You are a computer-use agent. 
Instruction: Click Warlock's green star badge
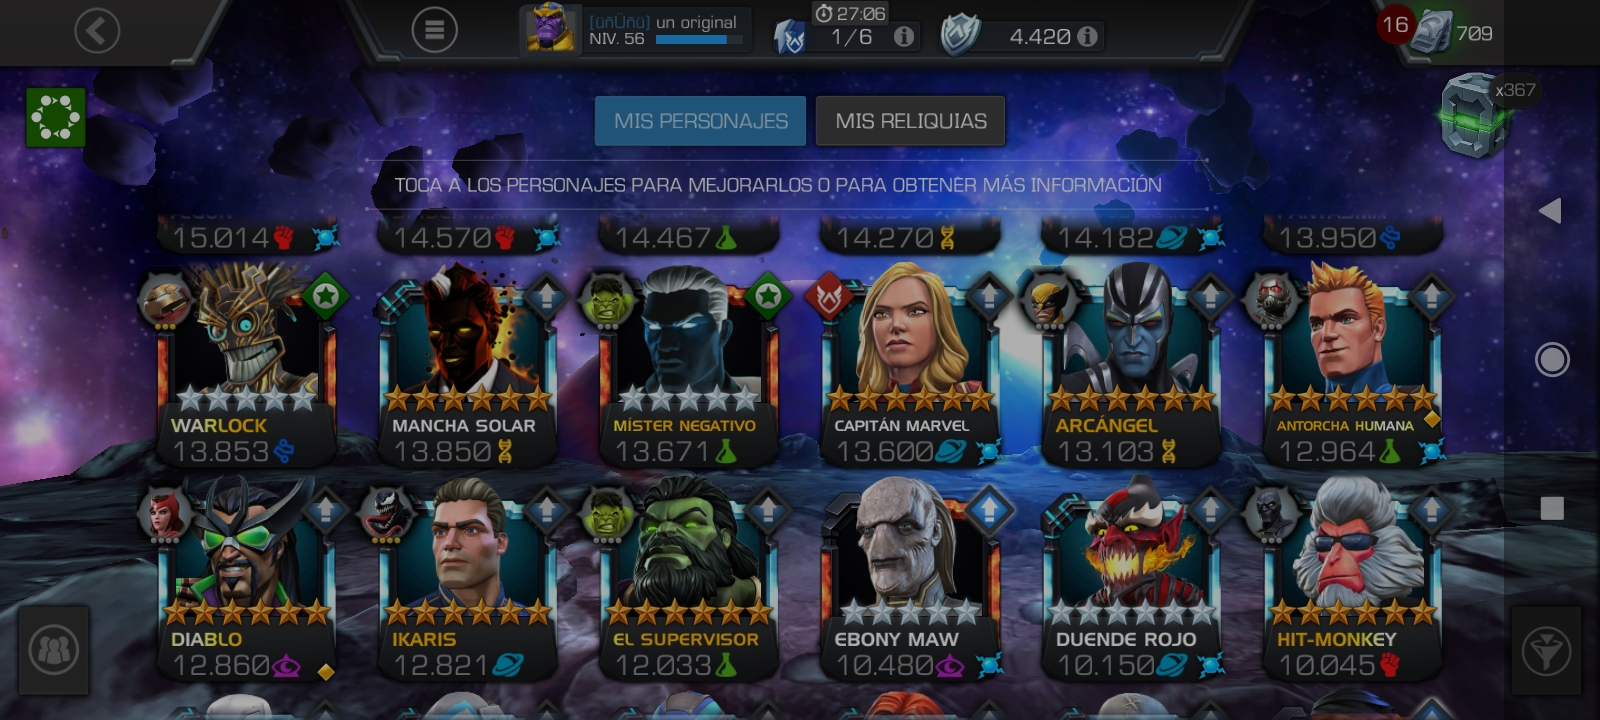pos(326,296)
